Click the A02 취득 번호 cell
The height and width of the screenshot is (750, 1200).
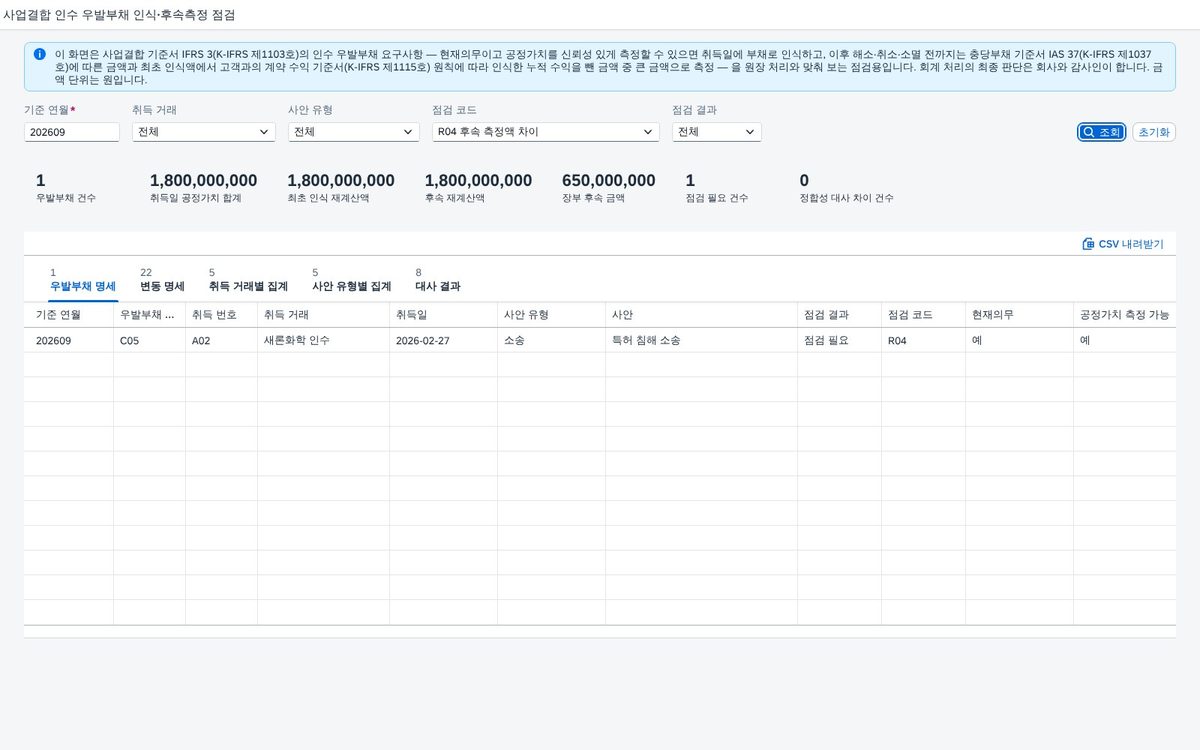click(x=221, y=340)
